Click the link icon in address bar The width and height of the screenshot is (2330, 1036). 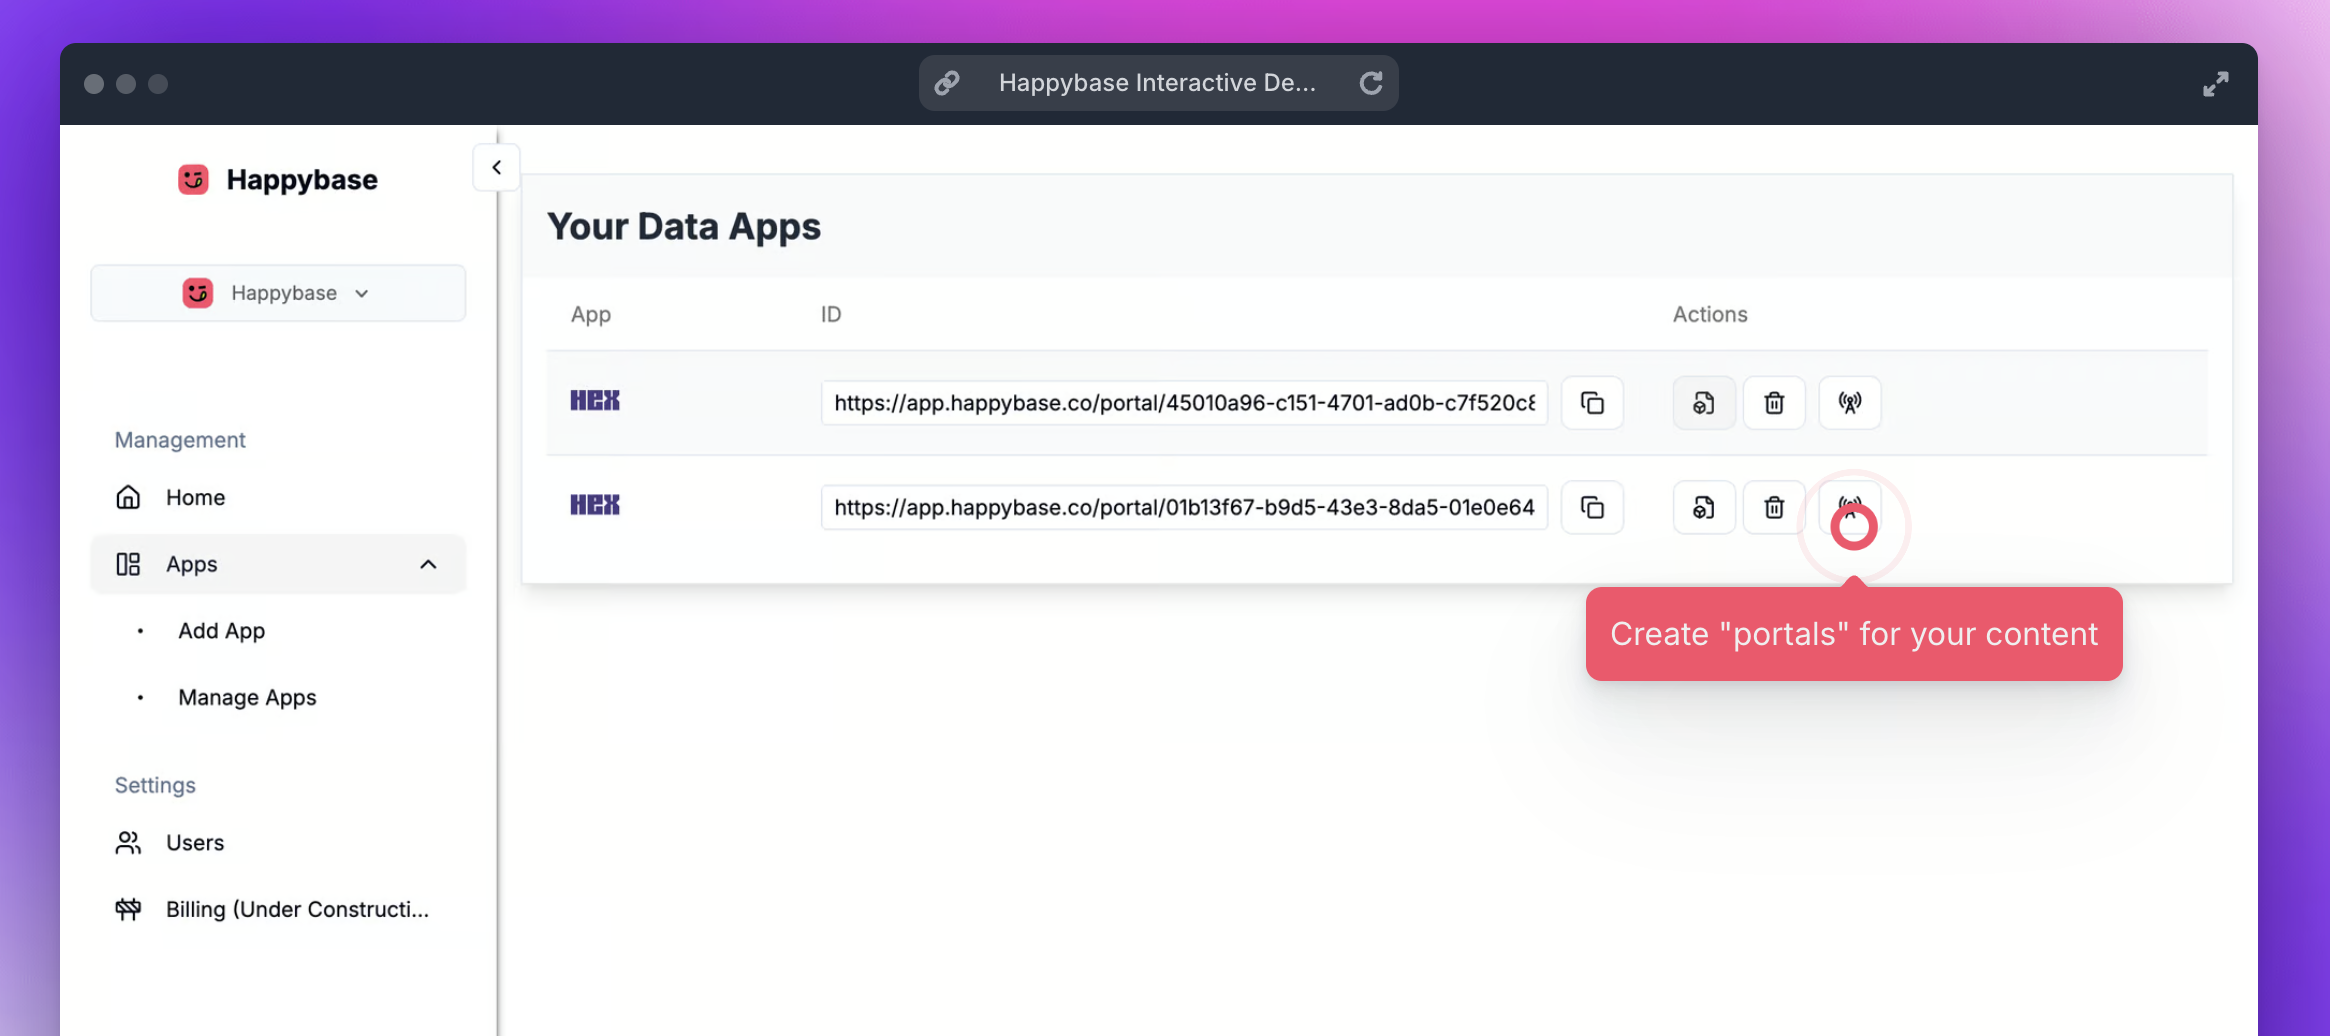947,83
